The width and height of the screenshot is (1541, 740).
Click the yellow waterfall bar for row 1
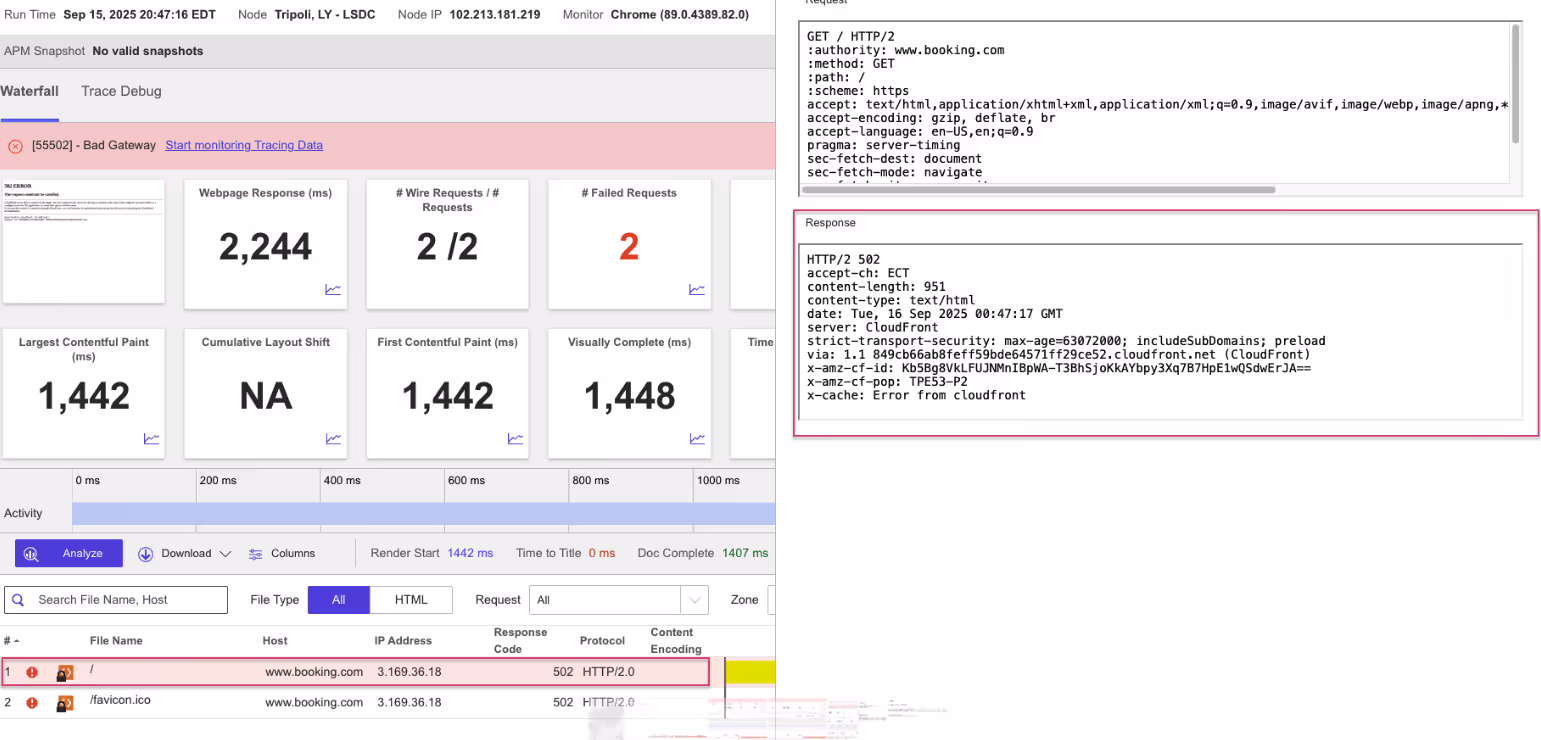751,673
